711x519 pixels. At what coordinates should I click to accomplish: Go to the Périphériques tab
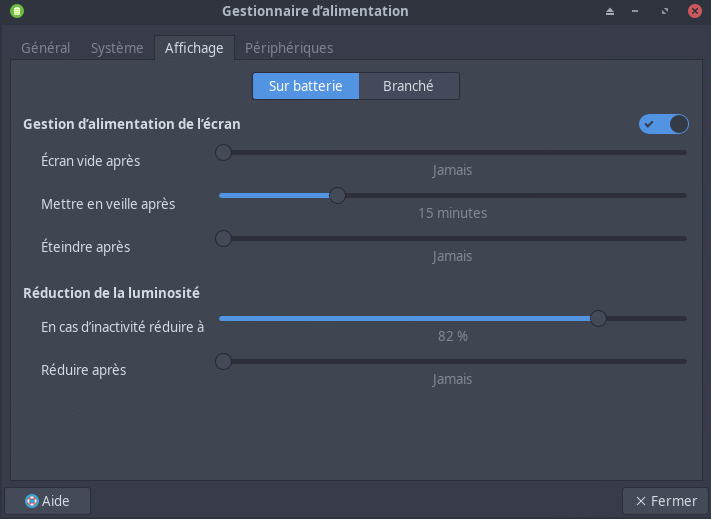[289, 48]
